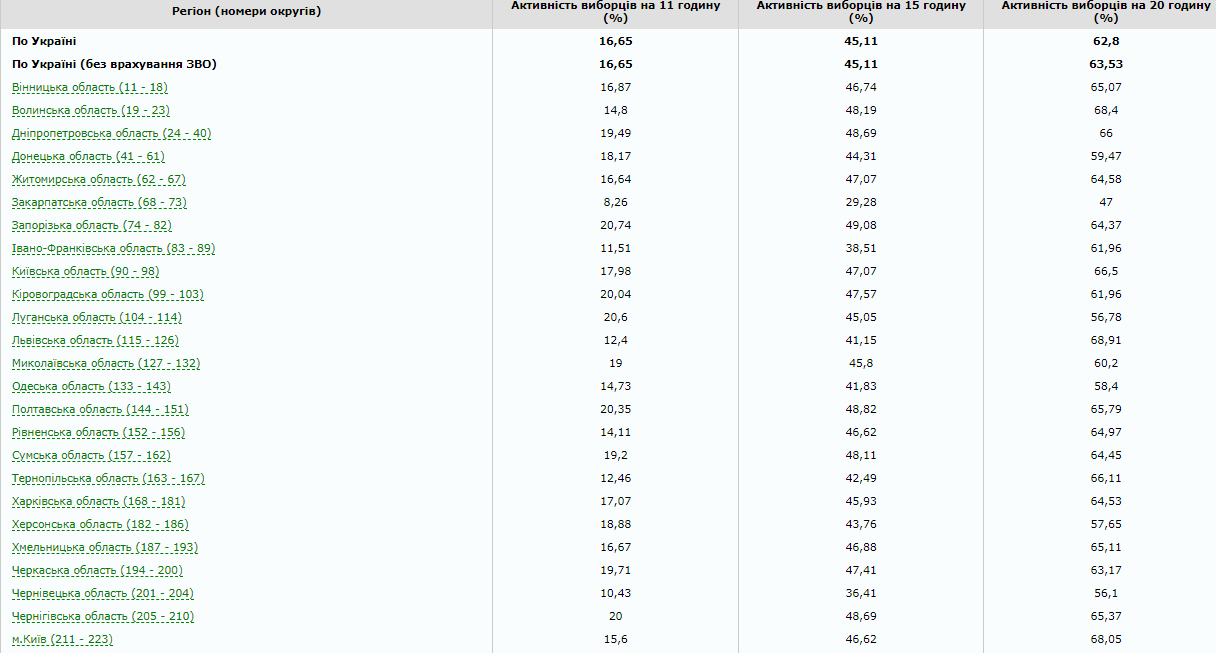Open Закарпатська область (68 - 73) link

[x=99, y=202]
